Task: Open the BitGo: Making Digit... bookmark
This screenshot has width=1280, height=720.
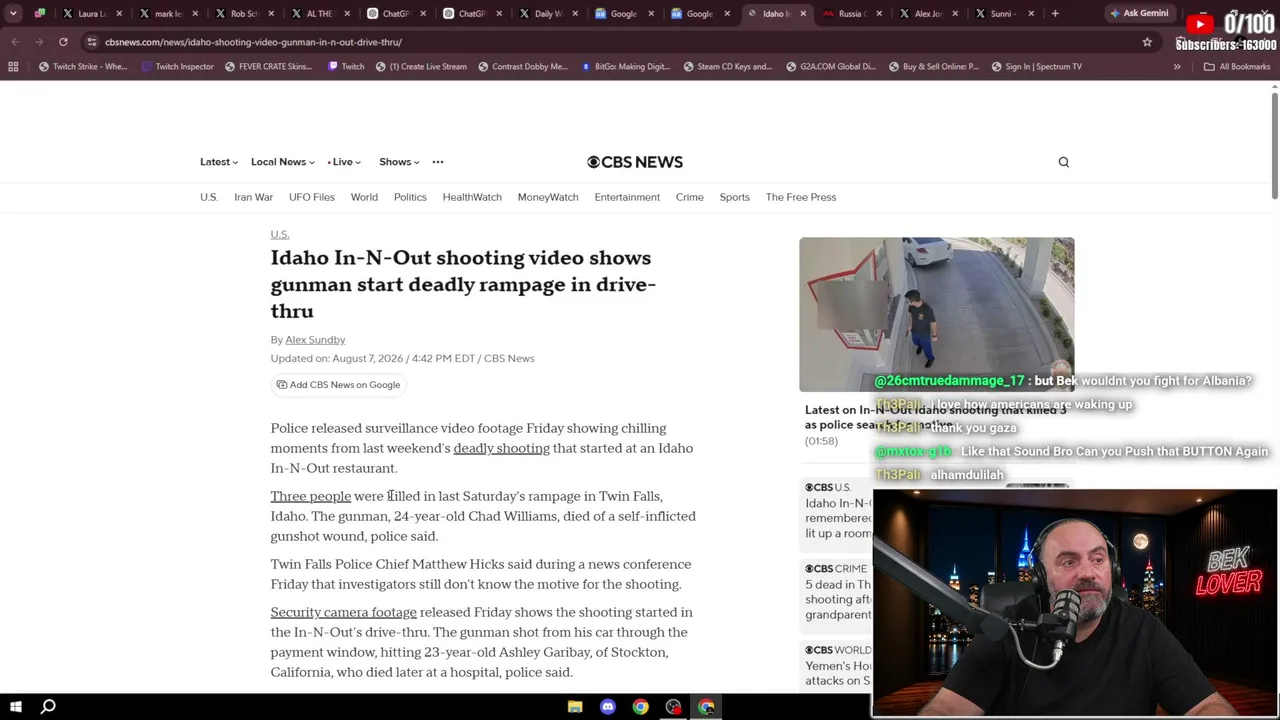Action: coord(625,67)
